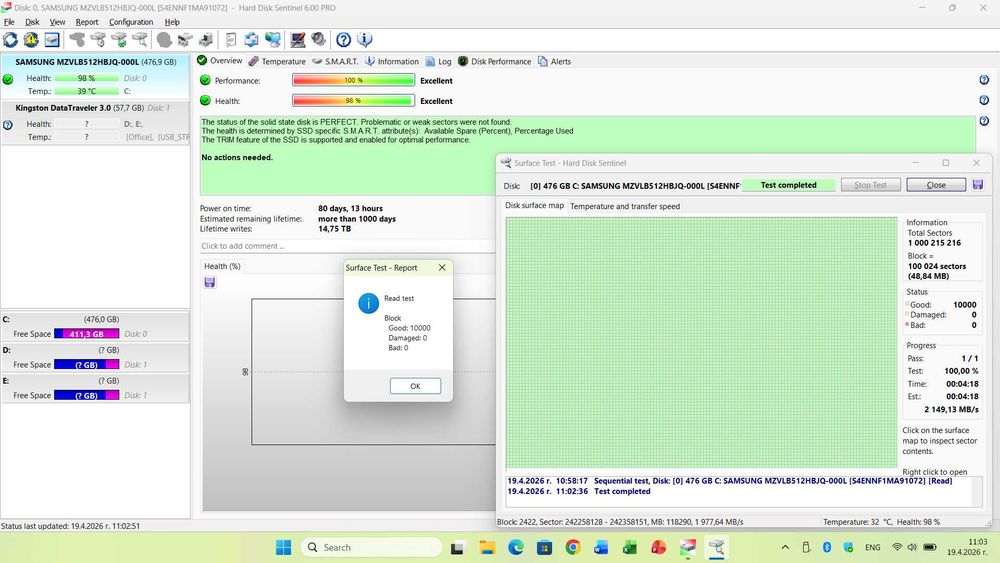This screenshot has height=563, width=1000.
Task: Select the Disk surface map tab
Action: pyautogui.click(x=534, y=205)
